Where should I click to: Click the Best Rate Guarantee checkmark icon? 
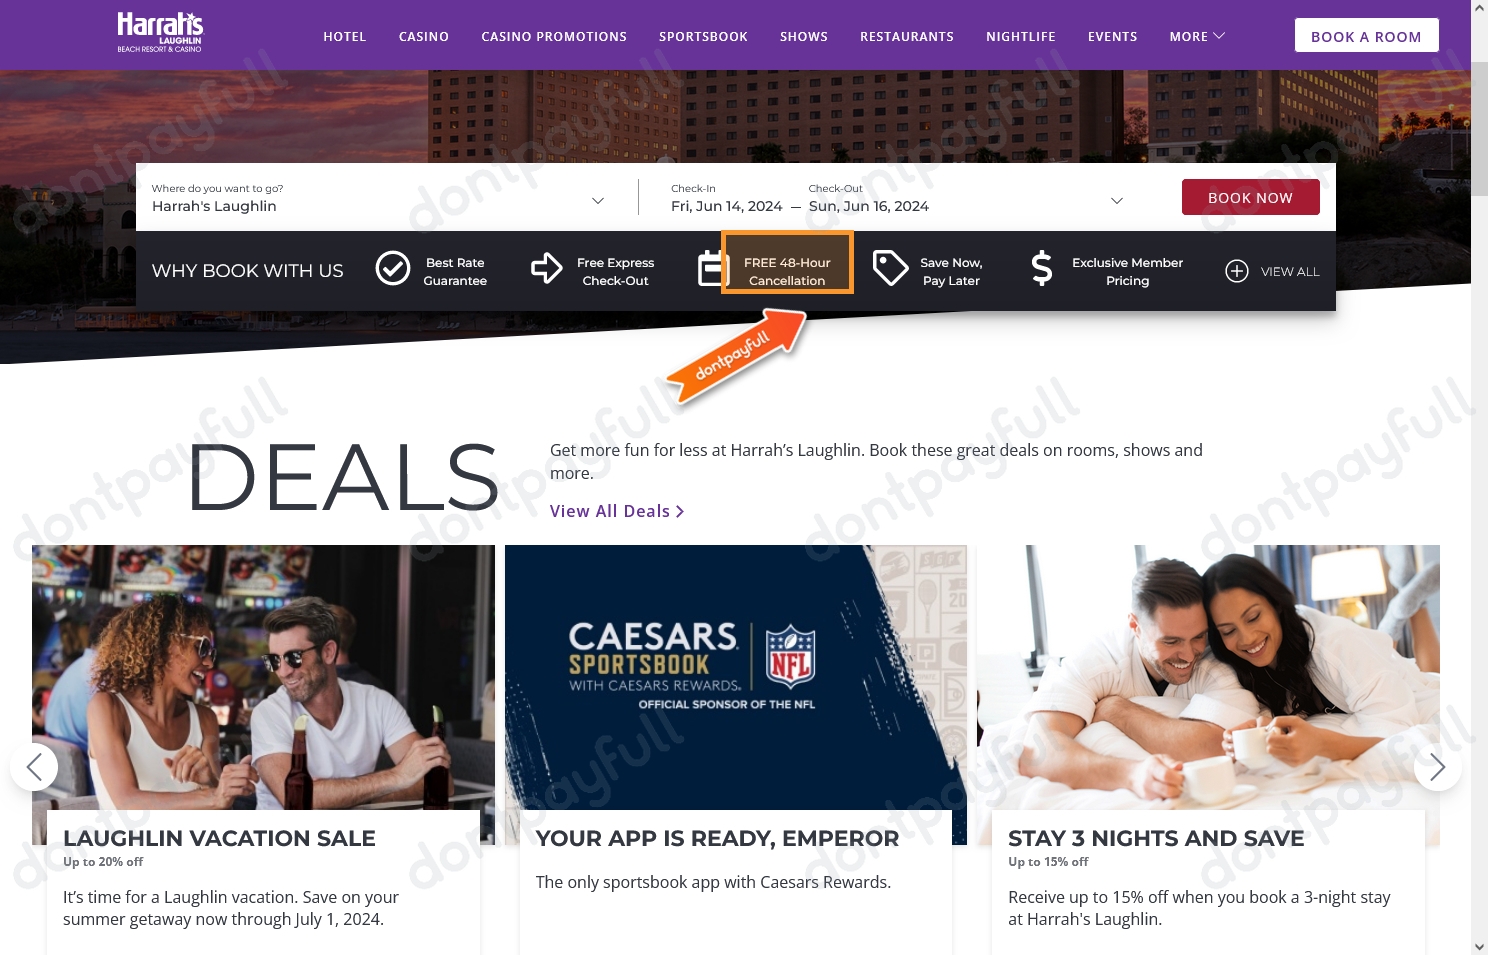pos(393,269)
